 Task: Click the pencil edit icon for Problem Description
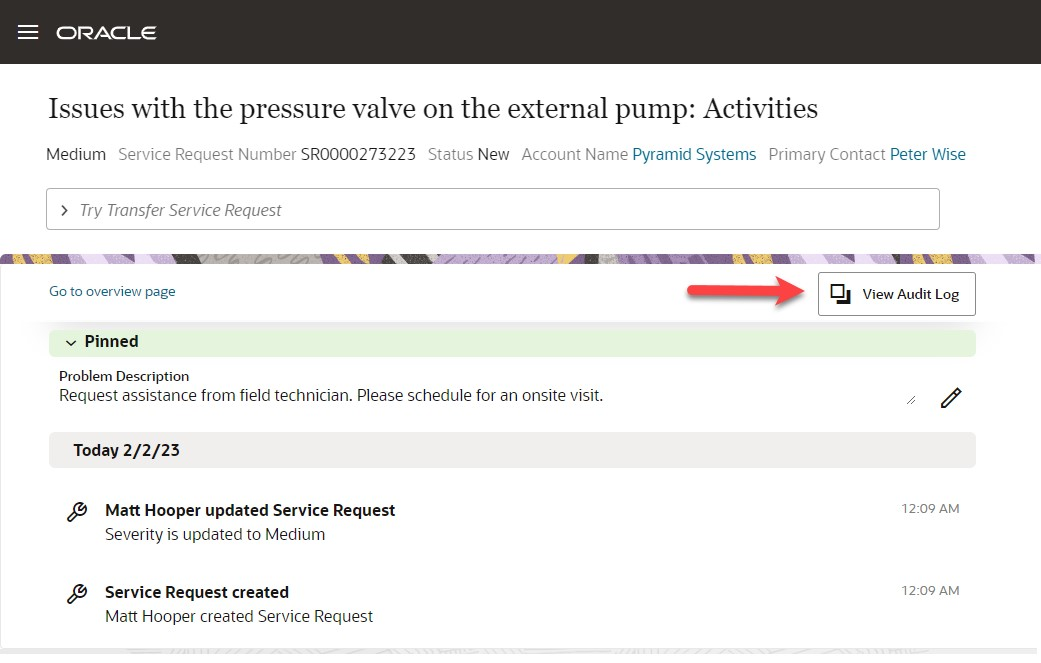point(950,398)
